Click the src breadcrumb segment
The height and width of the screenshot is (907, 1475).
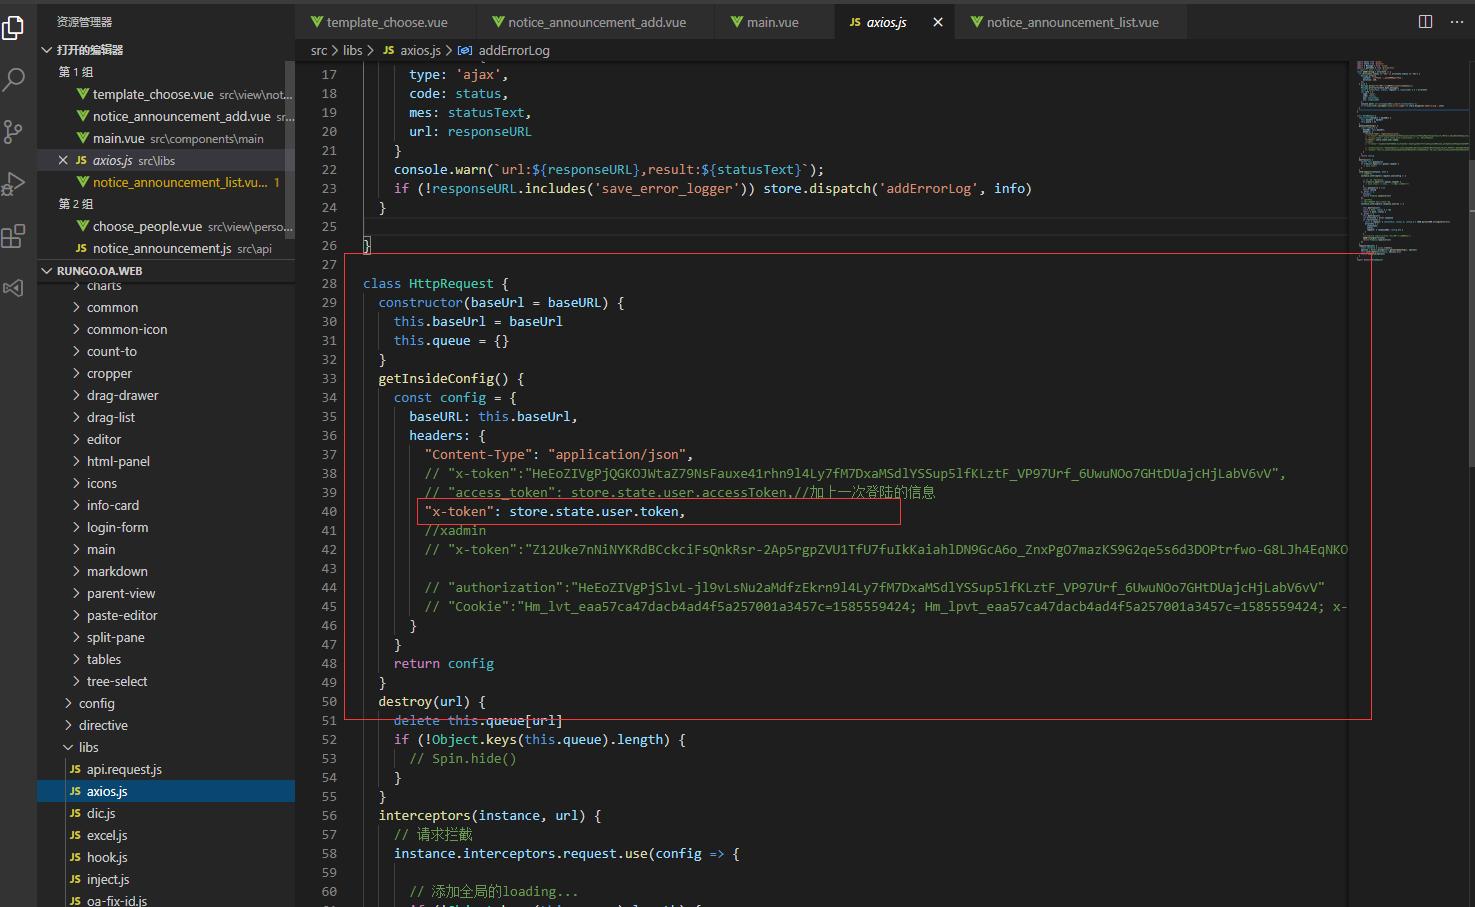[319, 50]
